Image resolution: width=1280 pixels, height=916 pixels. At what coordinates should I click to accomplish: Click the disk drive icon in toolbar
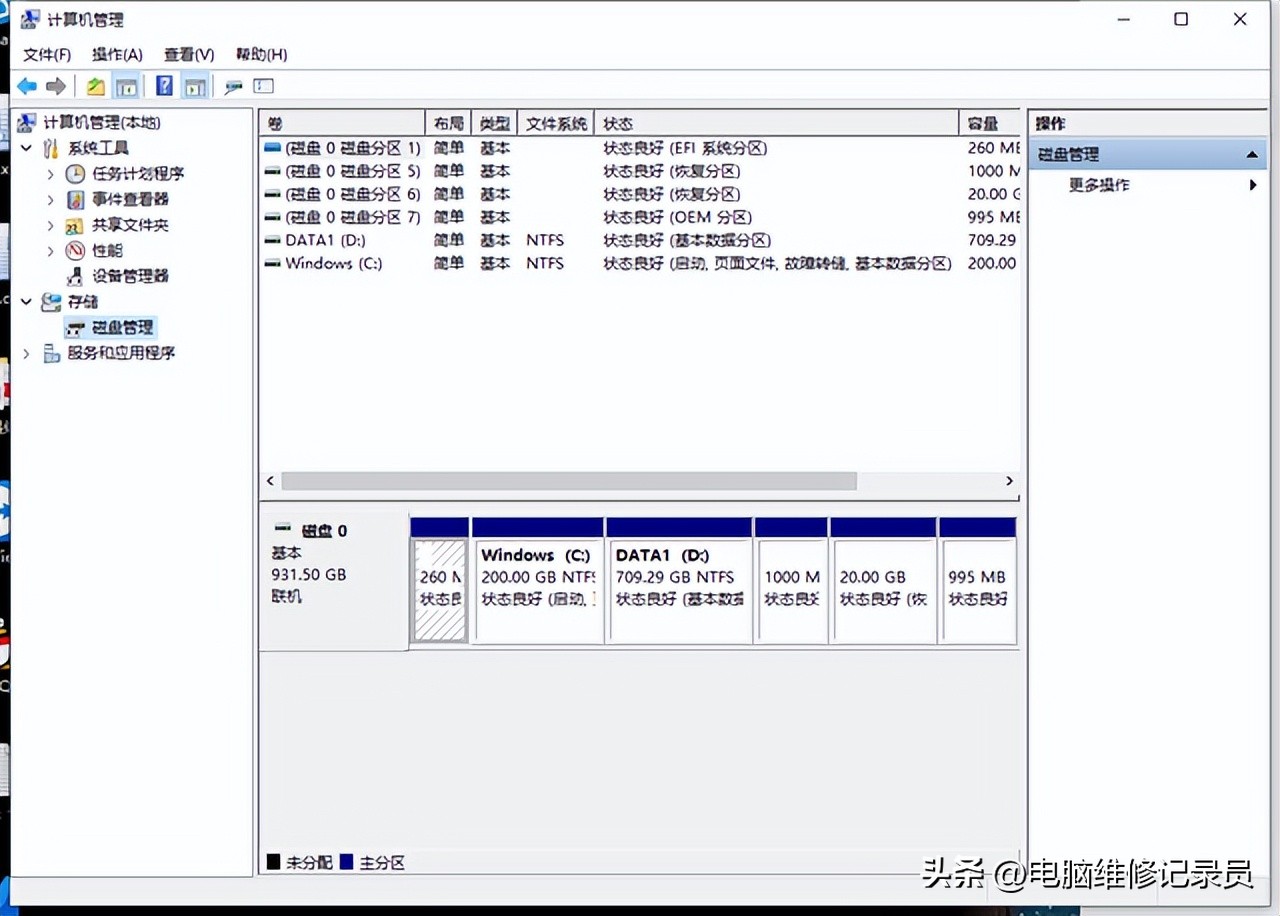point(233,87)
